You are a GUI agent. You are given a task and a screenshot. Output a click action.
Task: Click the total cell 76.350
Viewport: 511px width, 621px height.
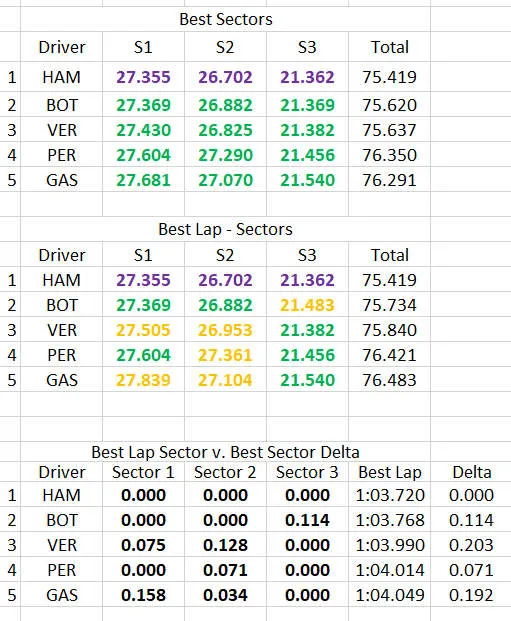tap(390, 155)
